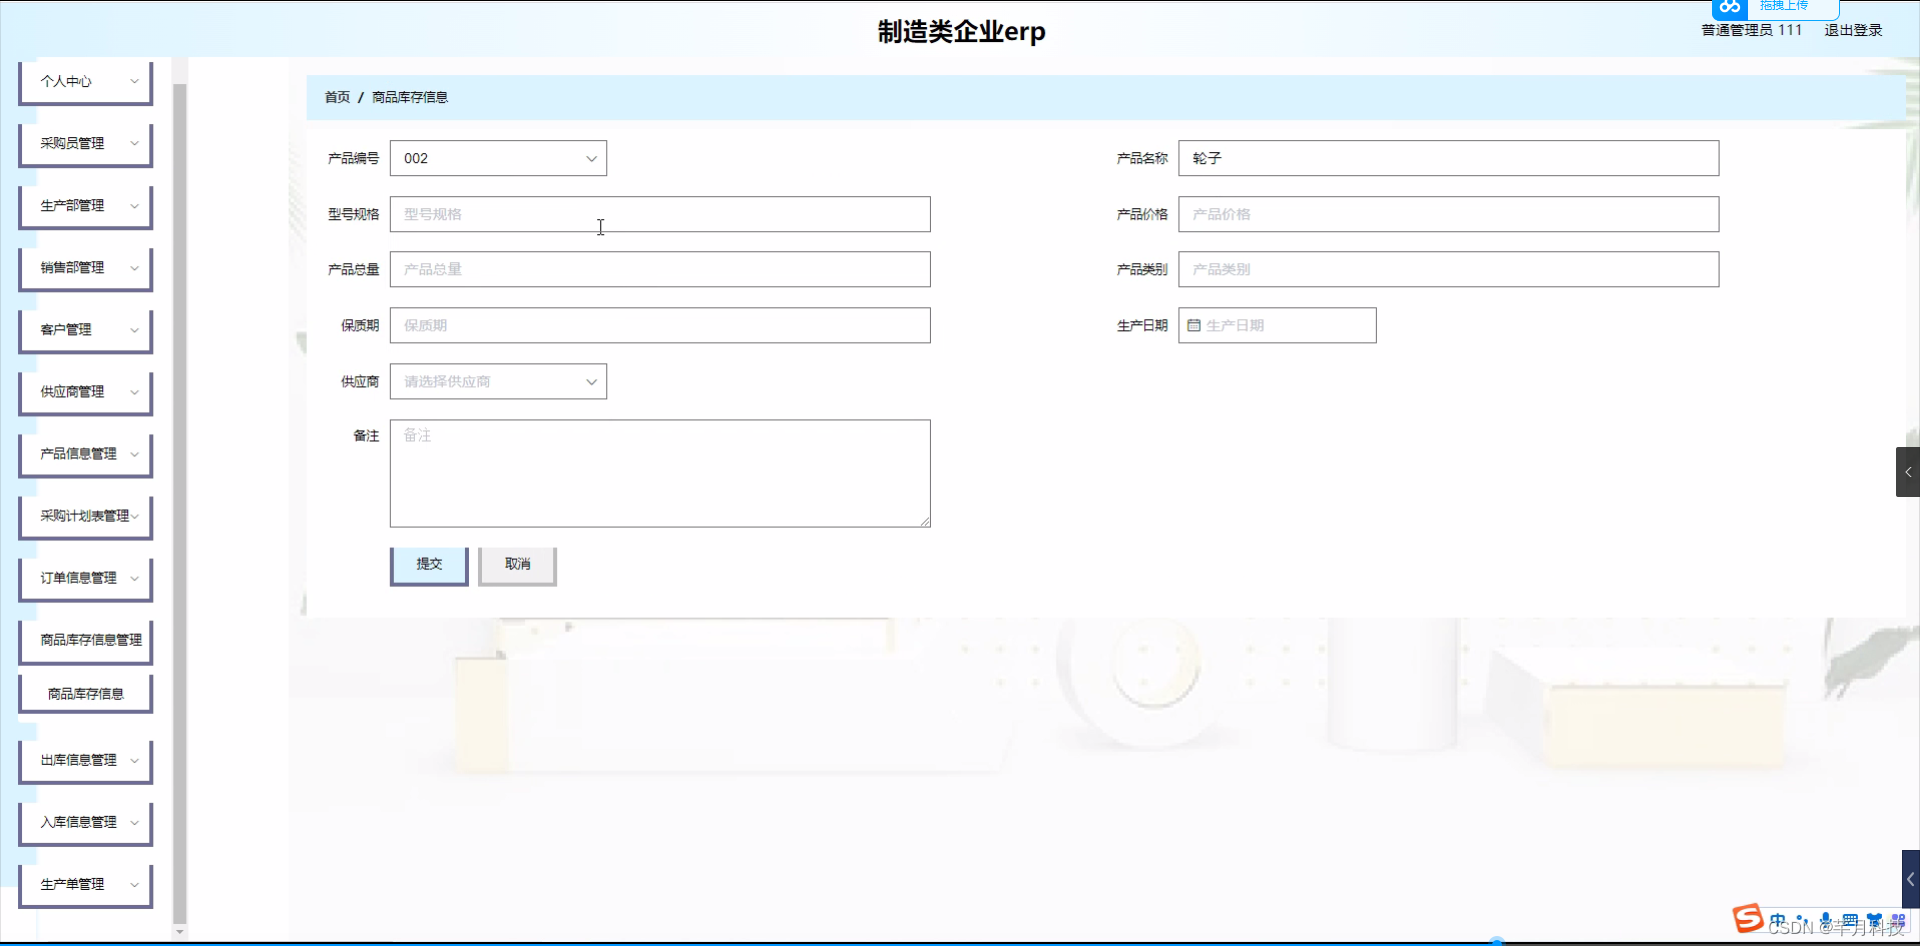Viewport: 1920px width, 946px height.
Task: Collapse the right side panel arrow
Action: point(1909,471)
